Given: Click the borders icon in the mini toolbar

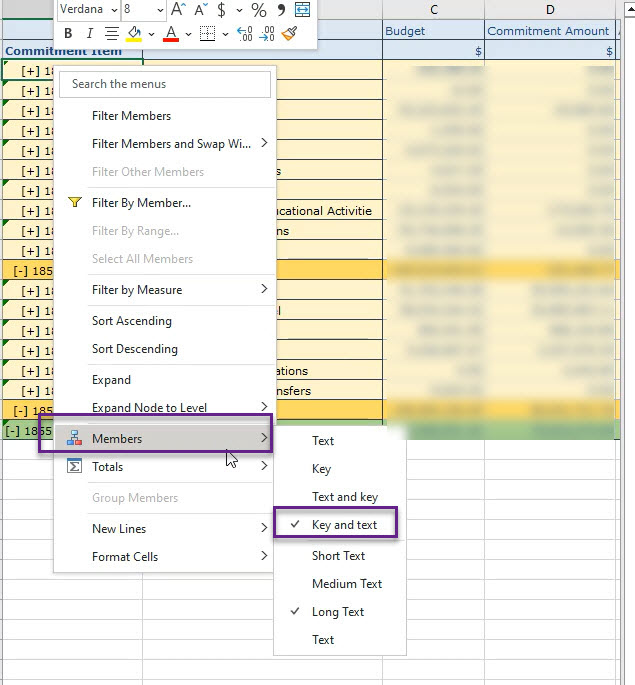Looking at the screenshot, I should coord(207,33).
